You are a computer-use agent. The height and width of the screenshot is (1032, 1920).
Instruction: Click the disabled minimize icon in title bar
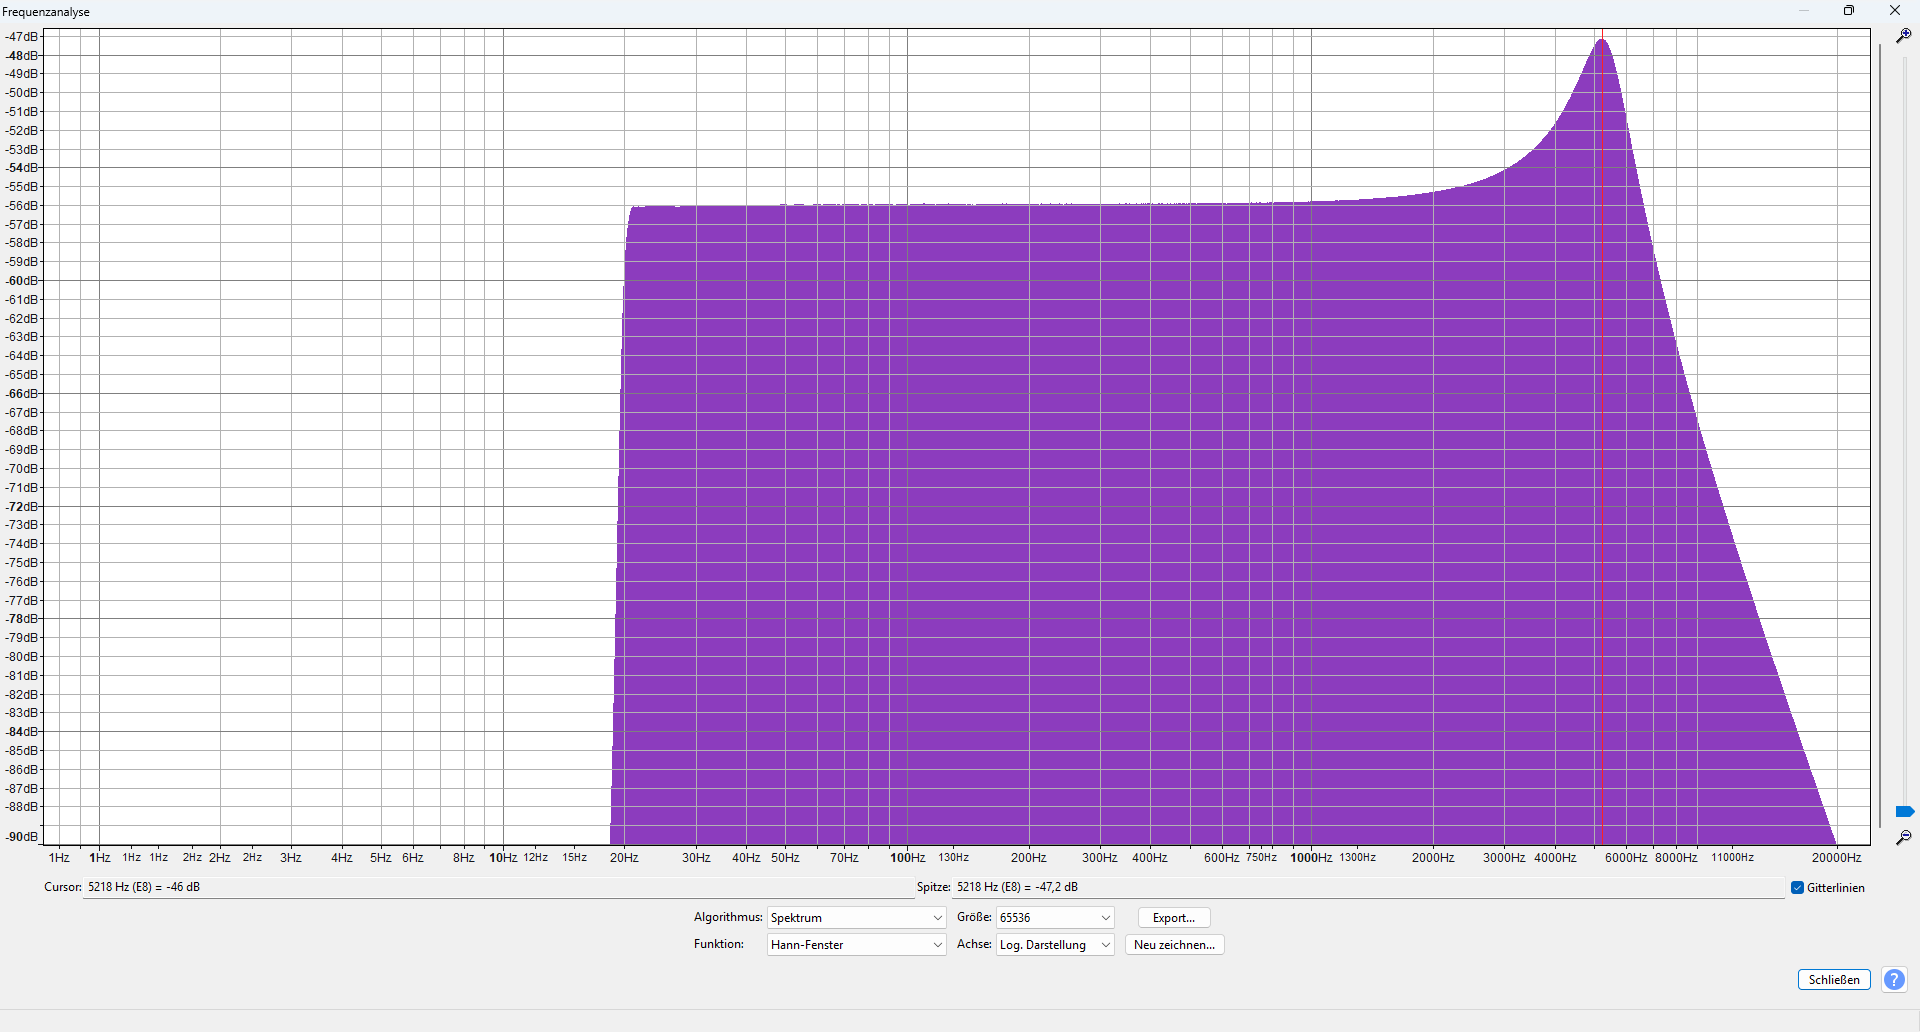coord(1804,11)
